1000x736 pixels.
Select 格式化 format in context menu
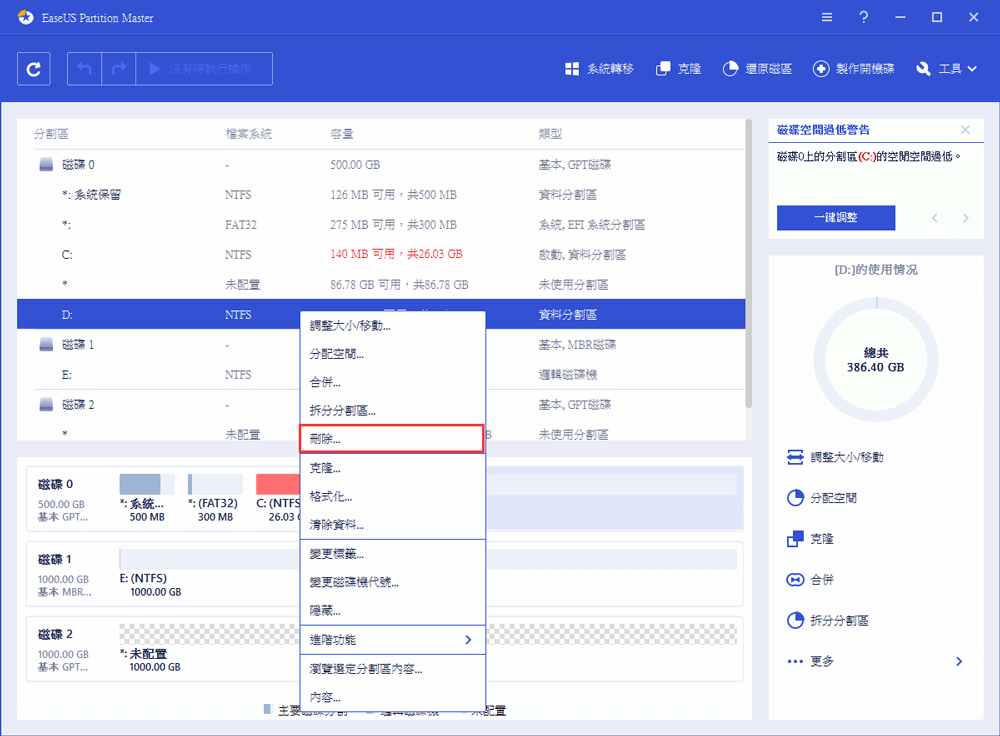point(392,496)
